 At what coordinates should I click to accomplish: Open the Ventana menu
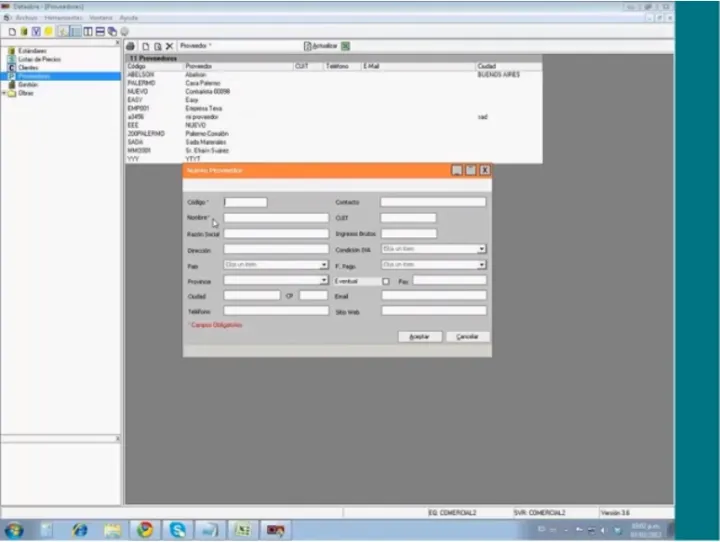(x=101, y=19)
